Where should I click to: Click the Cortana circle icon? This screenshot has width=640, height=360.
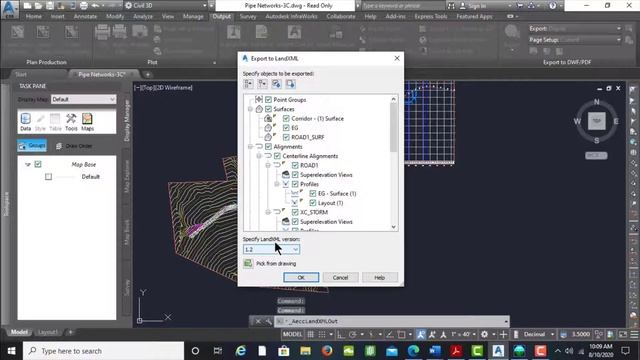tap(195, 351)
